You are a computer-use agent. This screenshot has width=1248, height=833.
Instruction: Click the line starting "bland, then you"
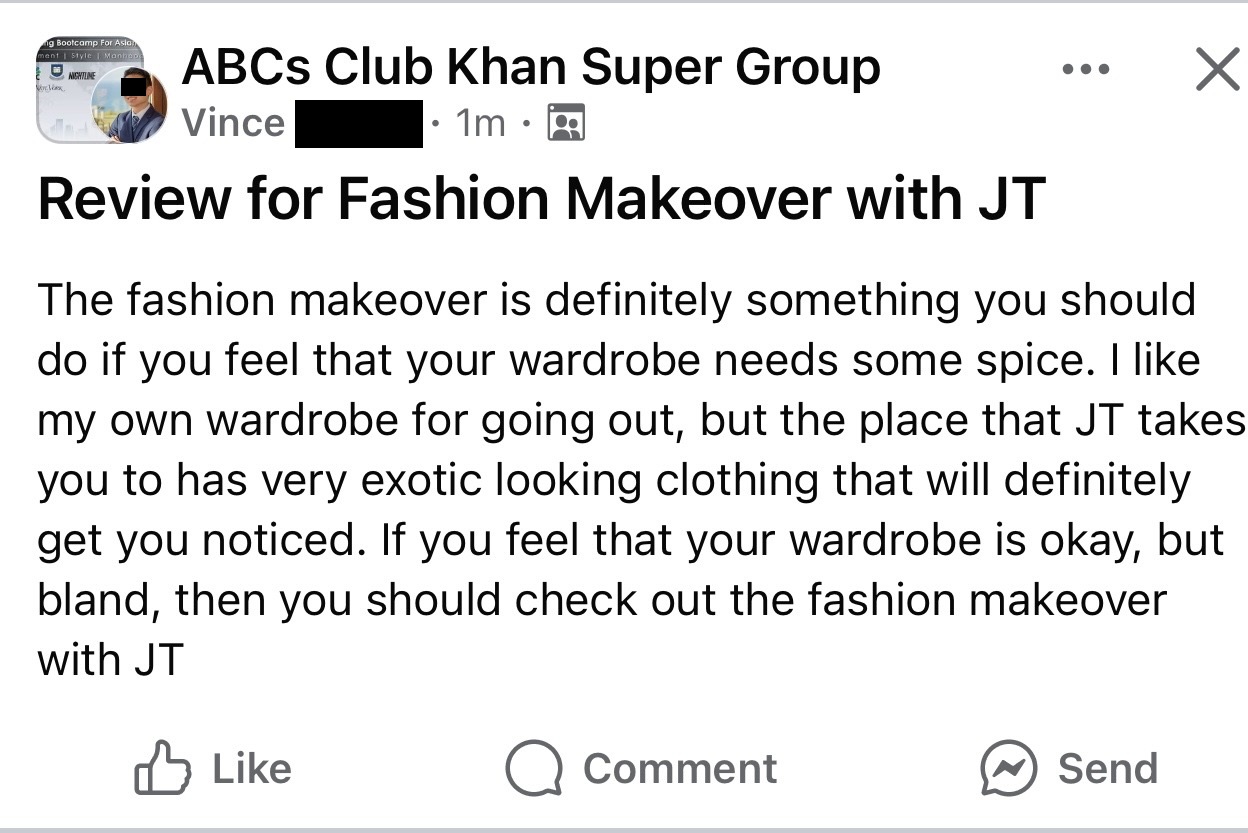point(601,600)
